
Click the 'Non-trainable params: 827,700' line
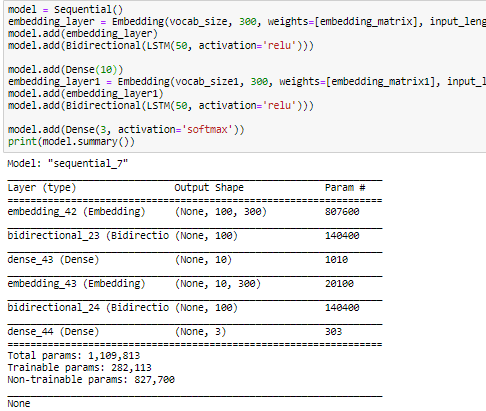[91, 380]
